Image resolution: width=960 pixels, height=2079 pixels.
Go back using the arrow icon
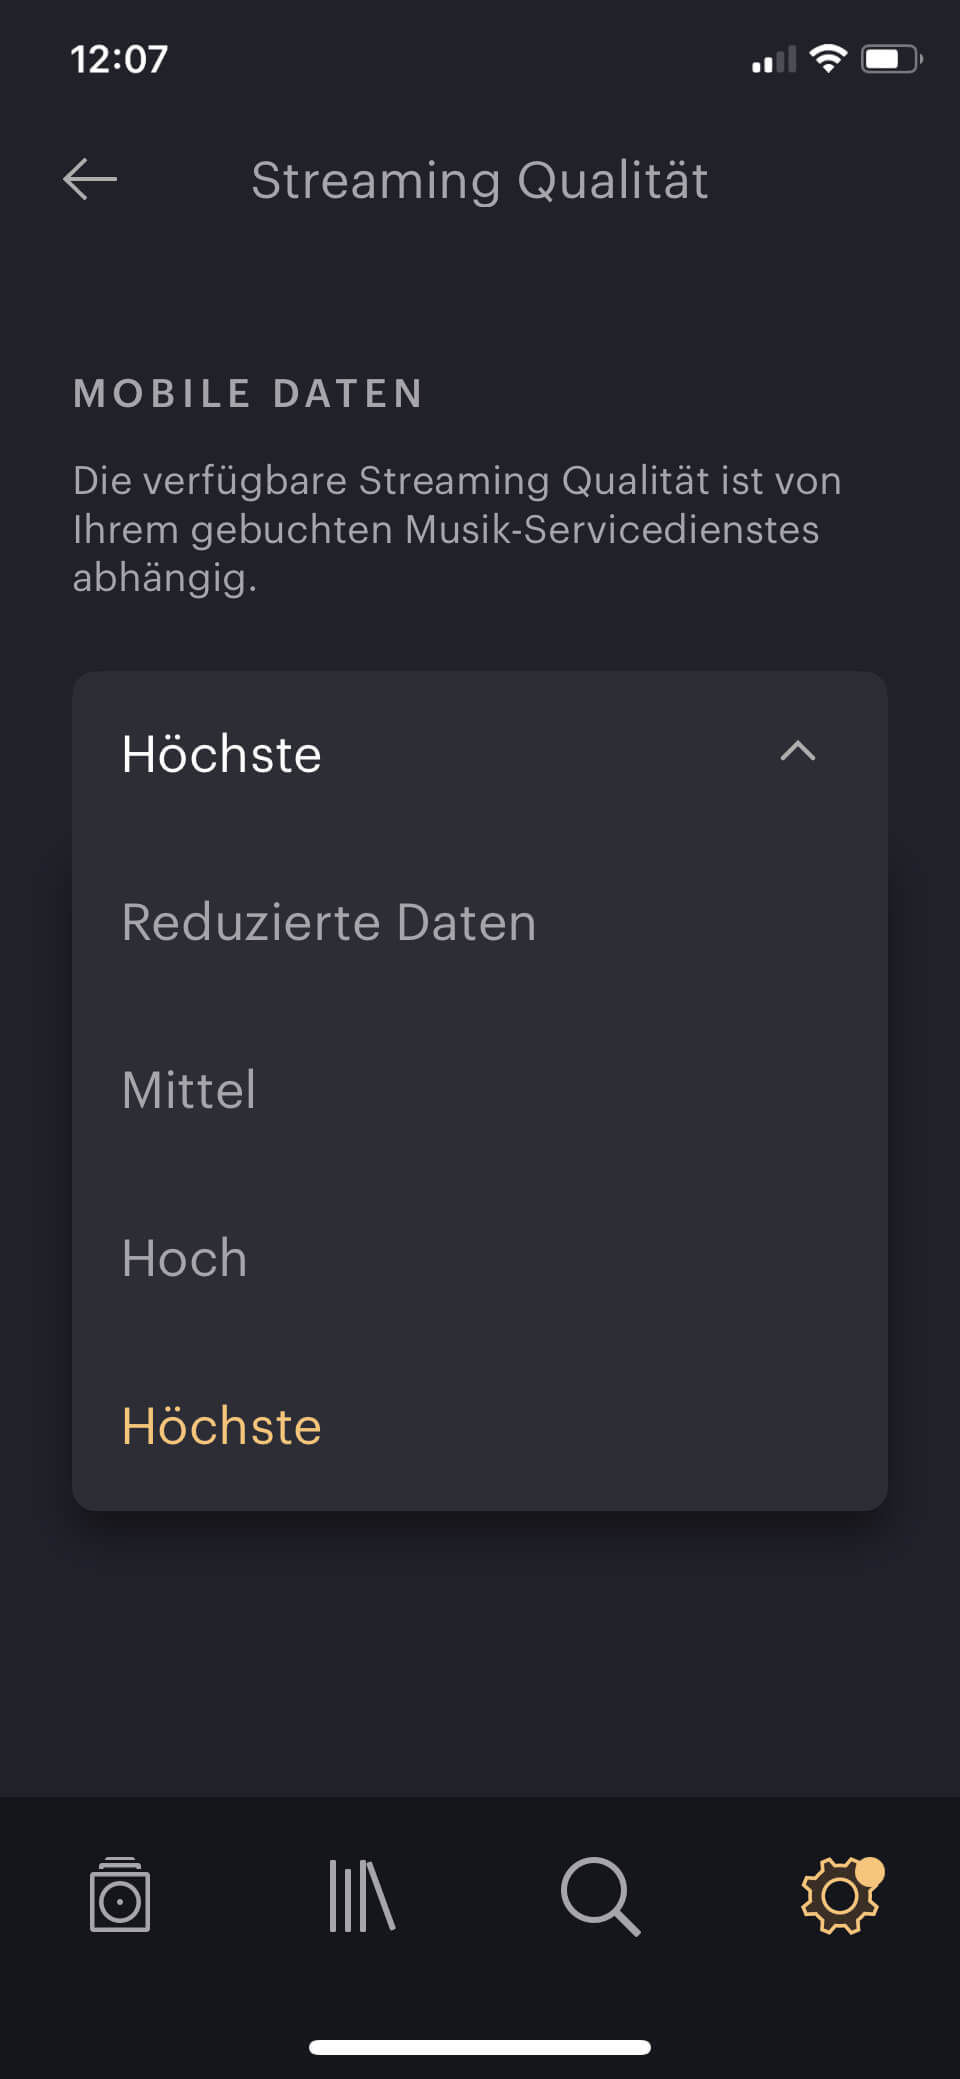[90, 180]
